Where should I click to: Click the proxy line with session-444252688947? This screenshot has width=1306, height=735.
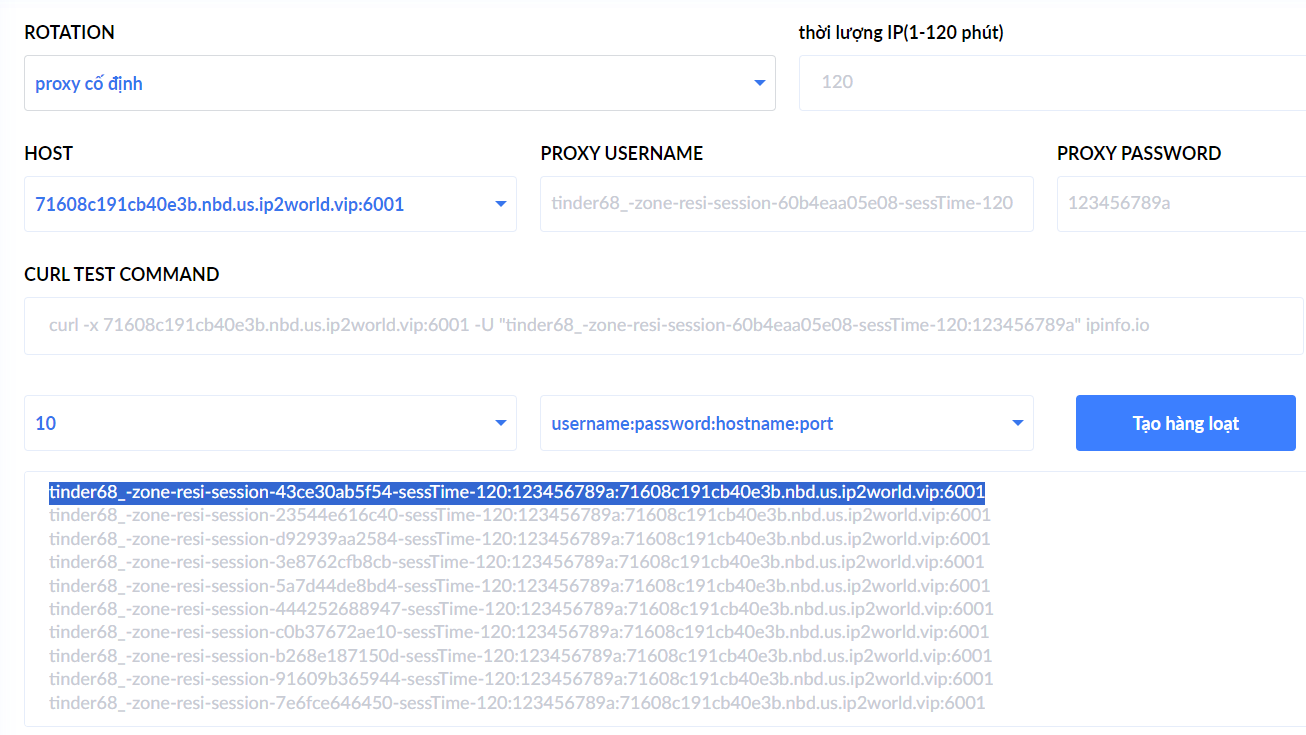(521, 609)
